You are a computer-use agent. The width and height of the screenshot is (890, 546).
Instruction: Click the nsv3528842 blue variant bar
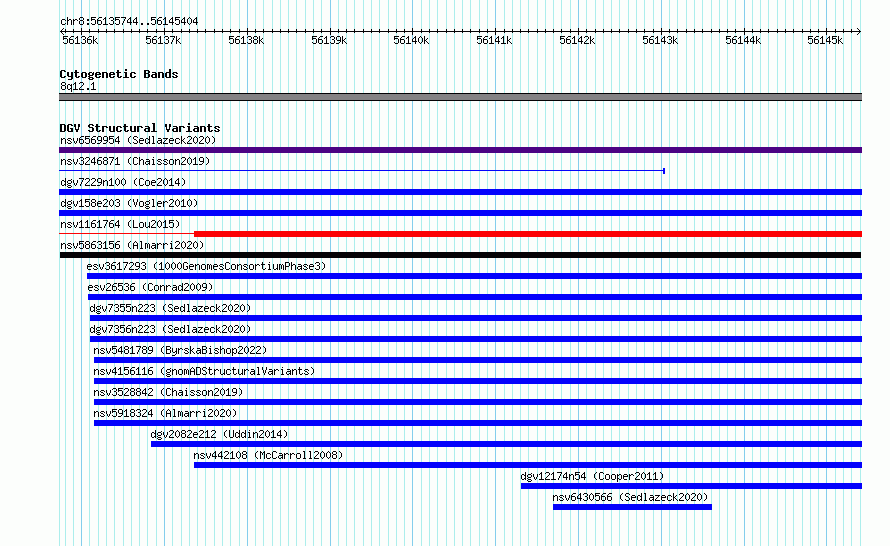(x=478, y=402)
